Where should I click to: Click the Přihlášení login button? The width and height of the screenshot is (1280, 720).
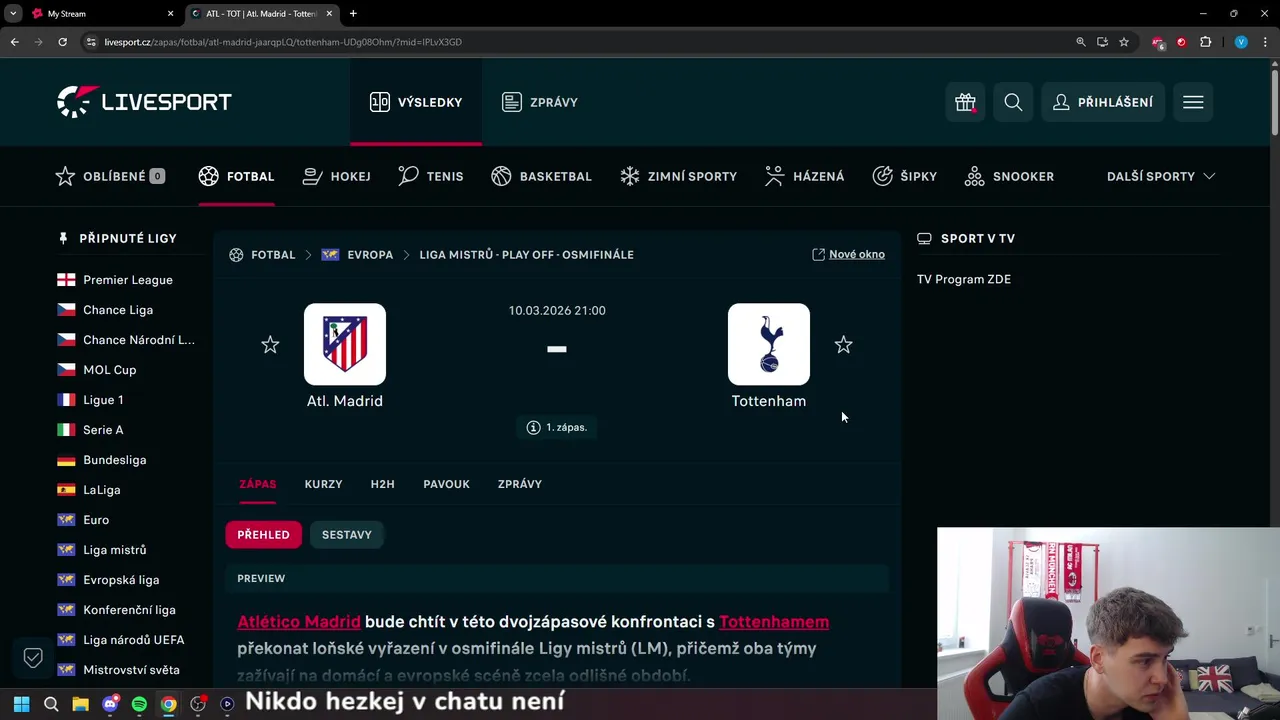coord(1103,102)
